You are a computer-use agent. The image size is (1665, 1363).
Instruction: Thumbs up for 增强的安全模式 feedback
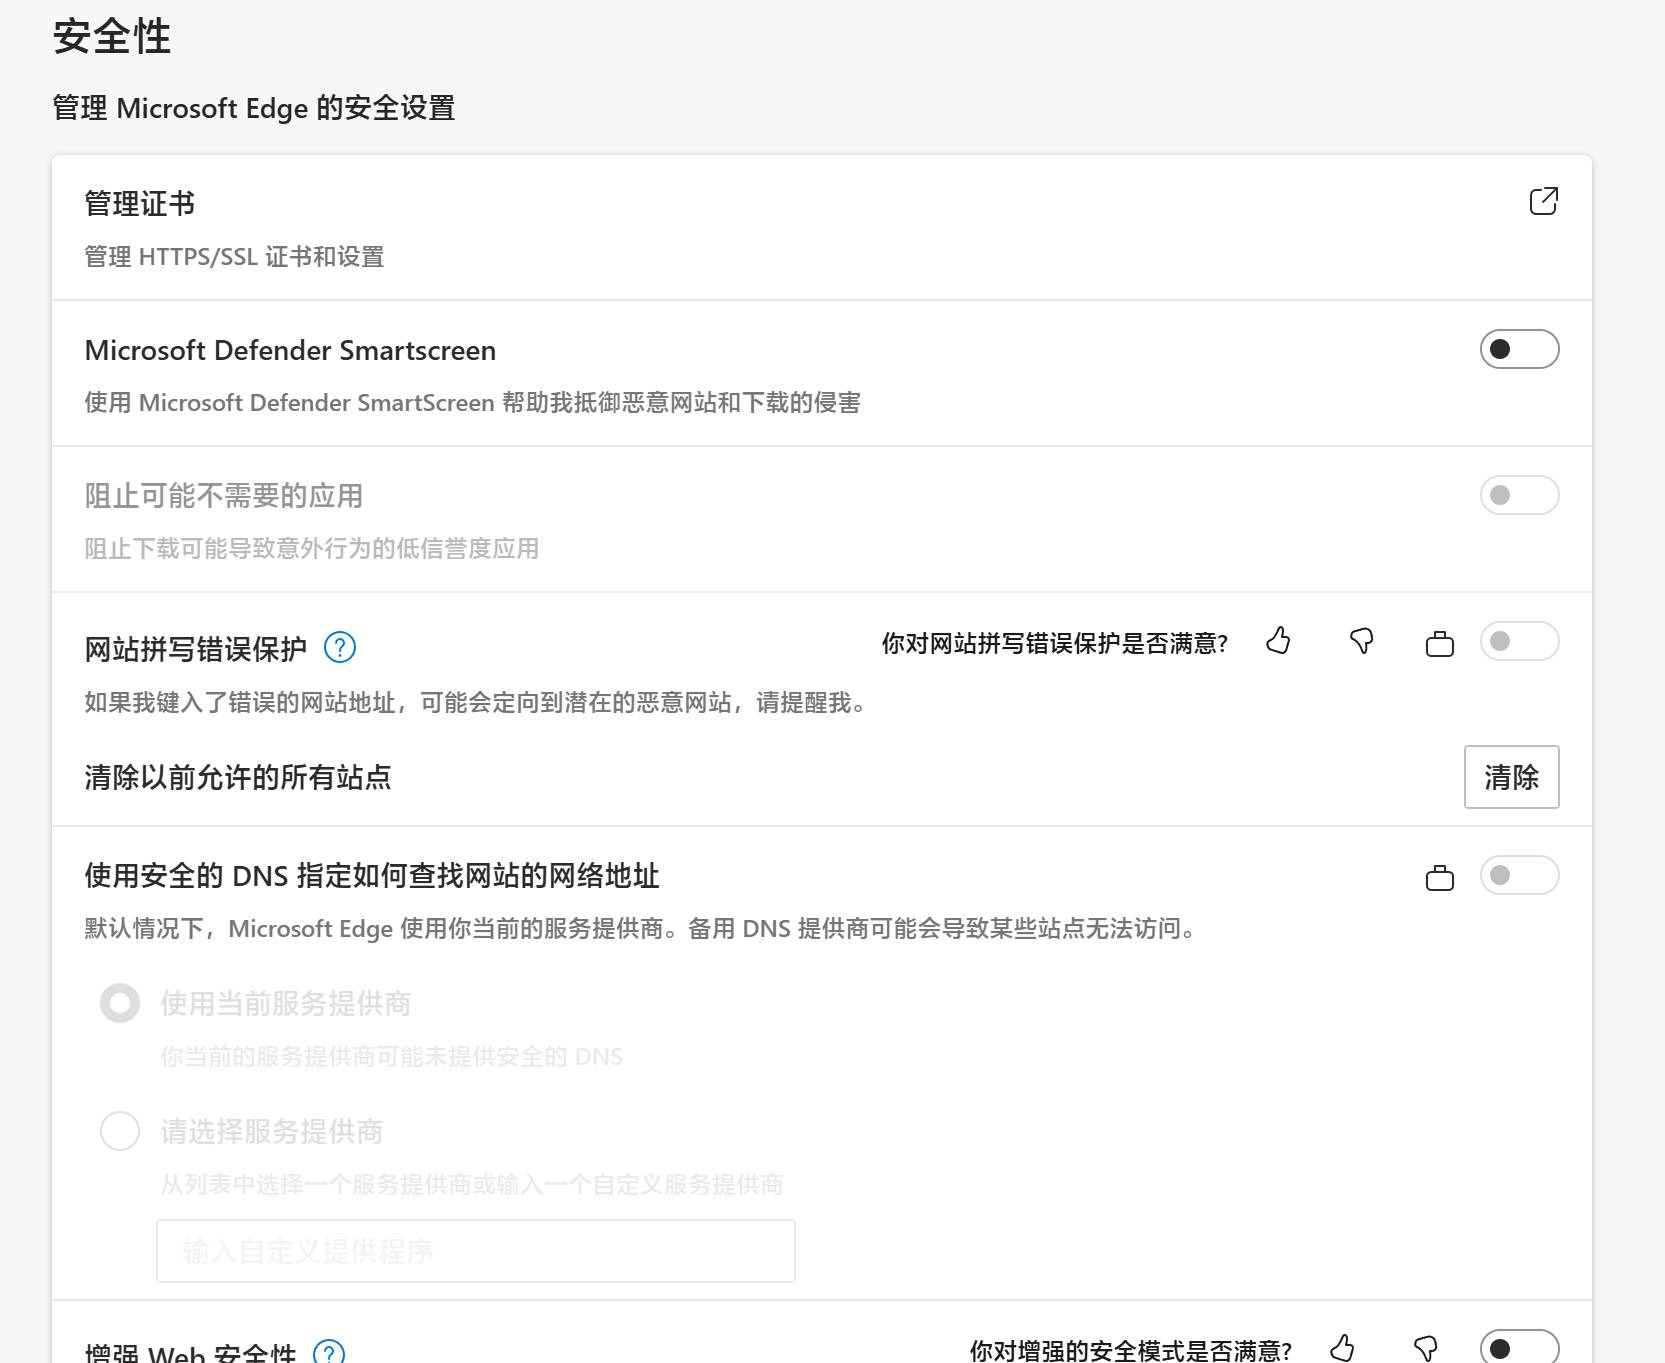point(1342,1348)
